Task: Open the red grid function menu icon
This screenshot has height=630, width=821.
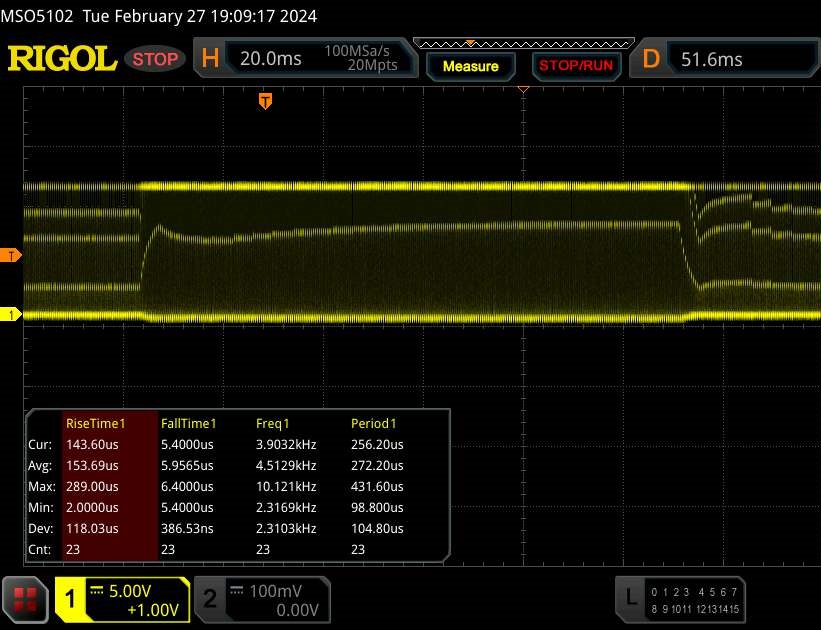Action: click(27, 599)
